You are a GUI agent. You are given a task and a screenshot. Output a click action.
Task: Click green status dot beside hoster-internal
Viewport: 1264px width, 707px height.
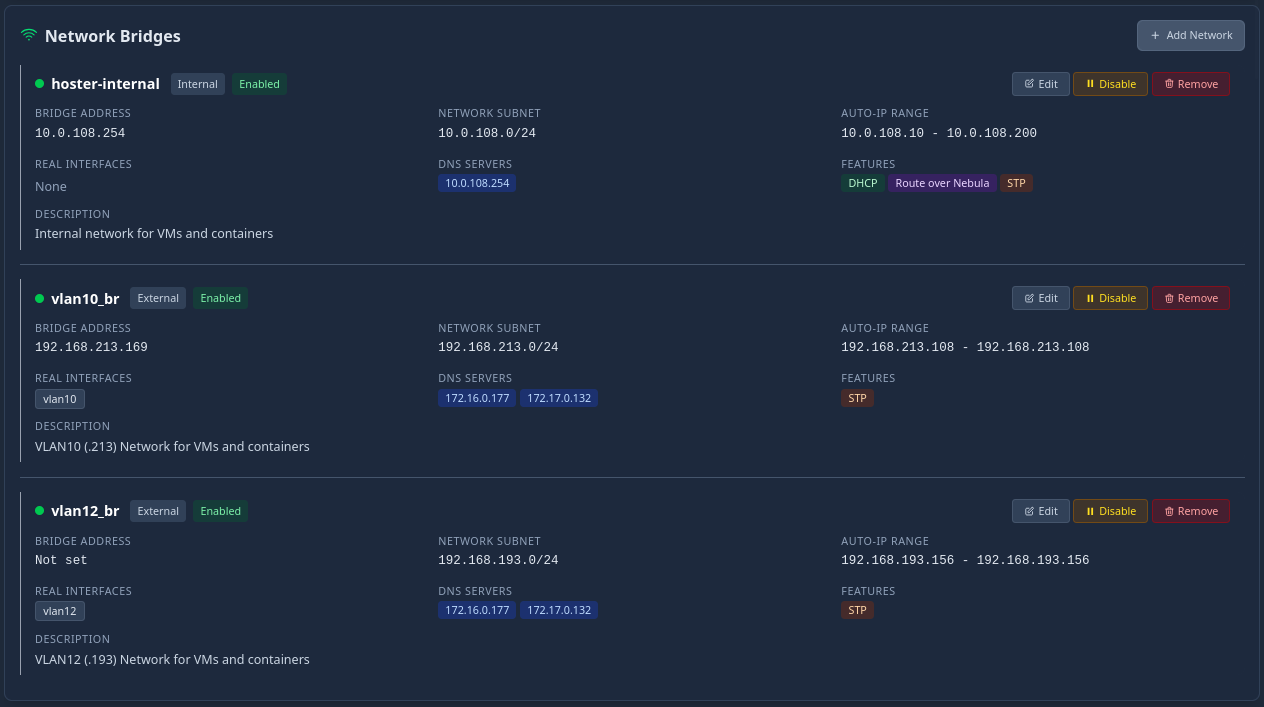(40, 84)
